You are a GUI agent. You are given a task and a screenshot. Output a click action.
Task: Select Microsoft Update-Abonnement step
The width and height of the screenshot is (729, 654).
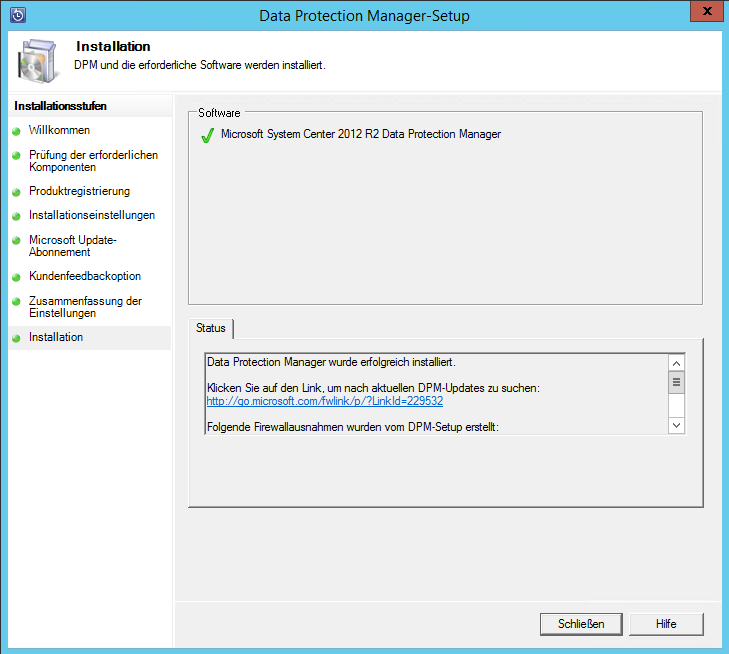tap(73, 246)
